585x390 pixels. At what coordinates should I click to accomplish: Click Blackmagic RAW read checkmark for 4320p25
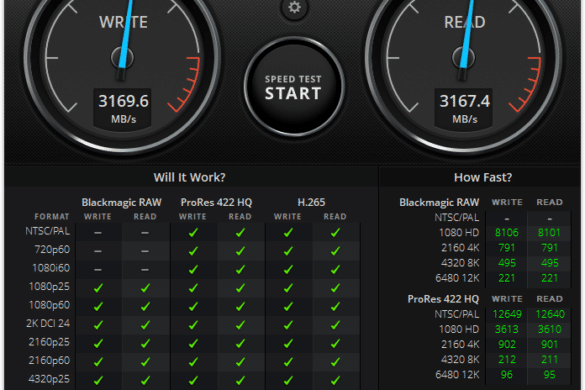point(146,380)
